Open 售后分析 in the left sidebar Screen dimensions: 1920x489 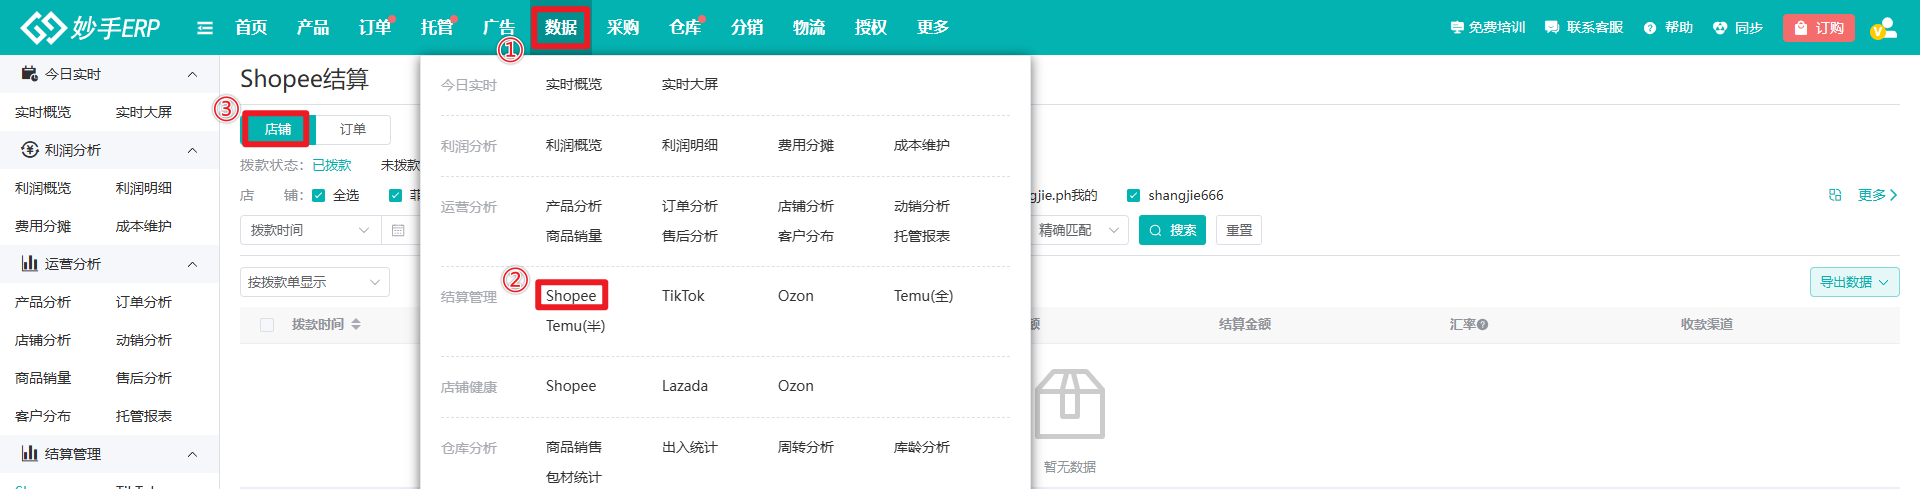pos(144,378)
